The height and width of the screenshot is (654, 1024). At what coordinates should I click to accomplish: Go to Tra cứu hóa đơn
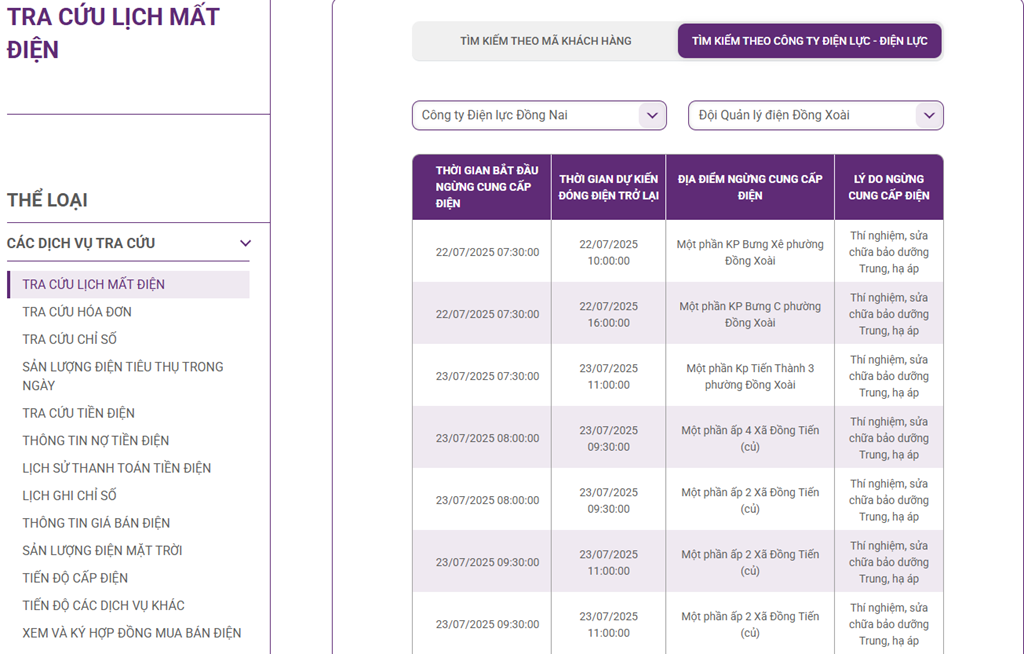(x=77, y=312)
